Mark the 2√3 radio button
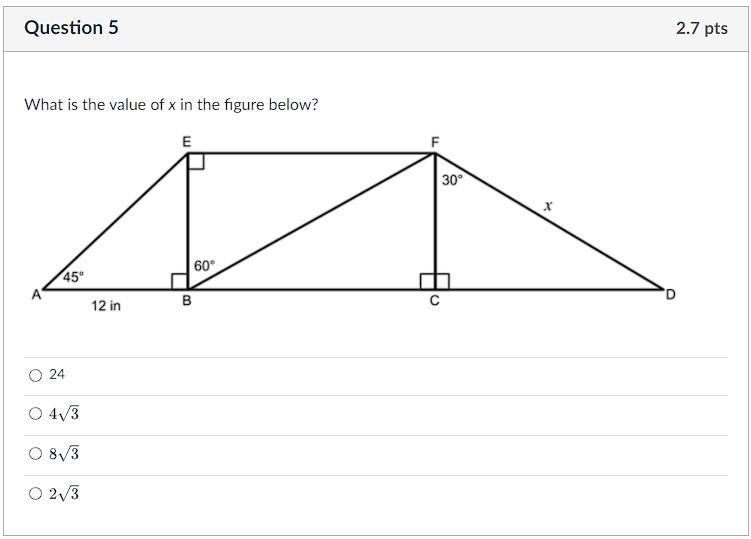The image size is (751, 539). [35, 493]
